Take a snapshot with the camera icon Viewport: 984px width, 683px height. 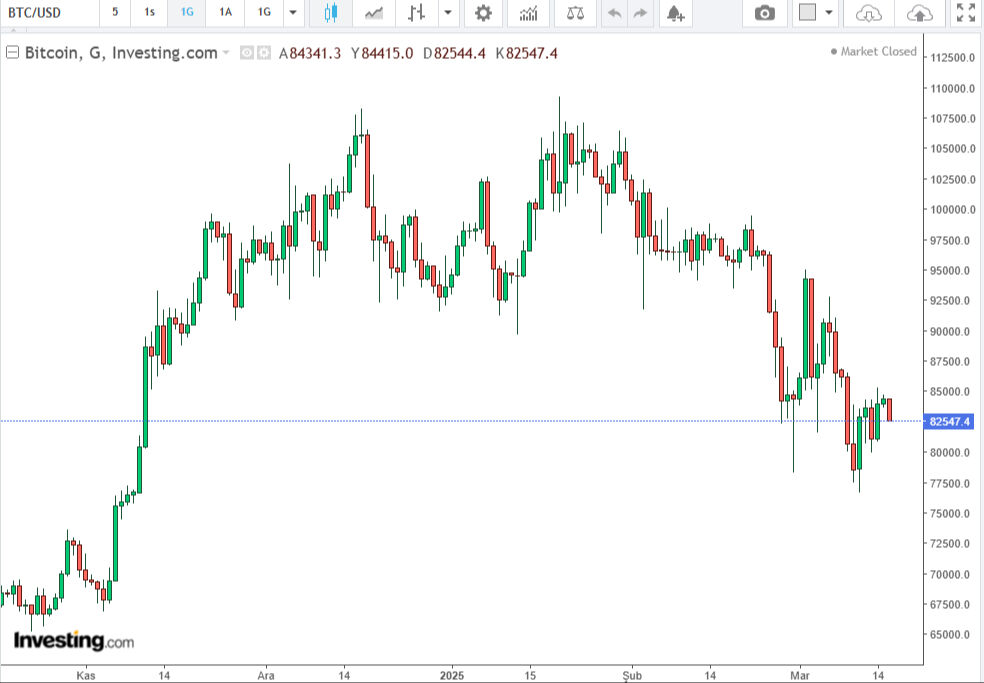pos(765,13)
